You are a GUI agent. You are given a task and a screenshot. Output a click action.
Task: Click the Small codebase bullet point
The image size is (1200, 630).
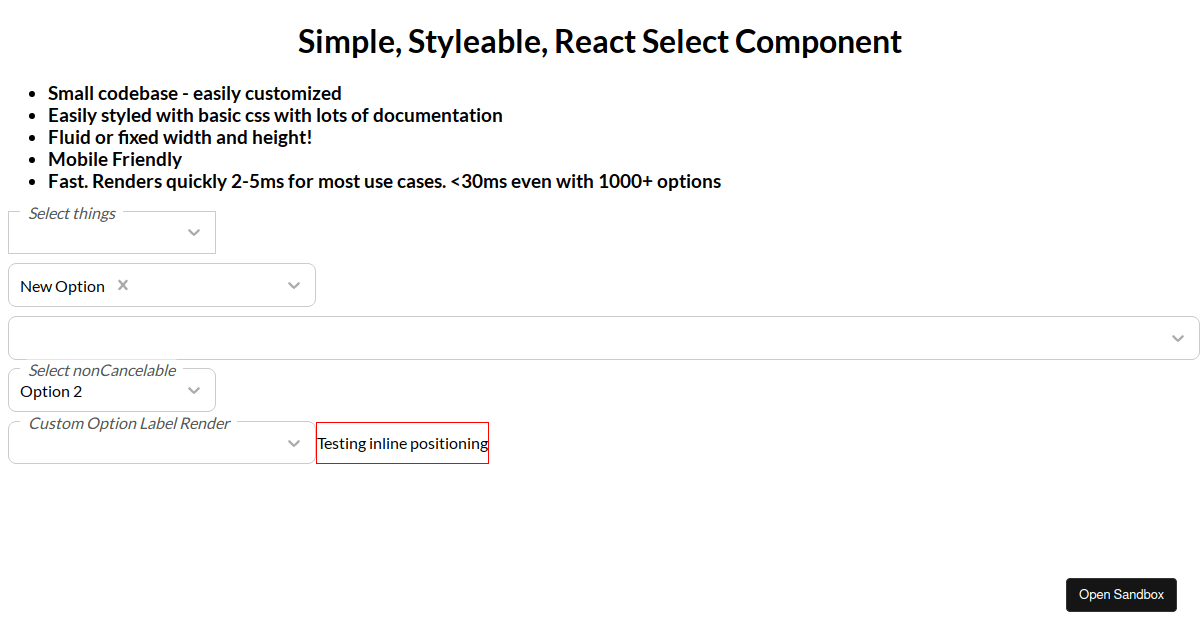point(194,92)
